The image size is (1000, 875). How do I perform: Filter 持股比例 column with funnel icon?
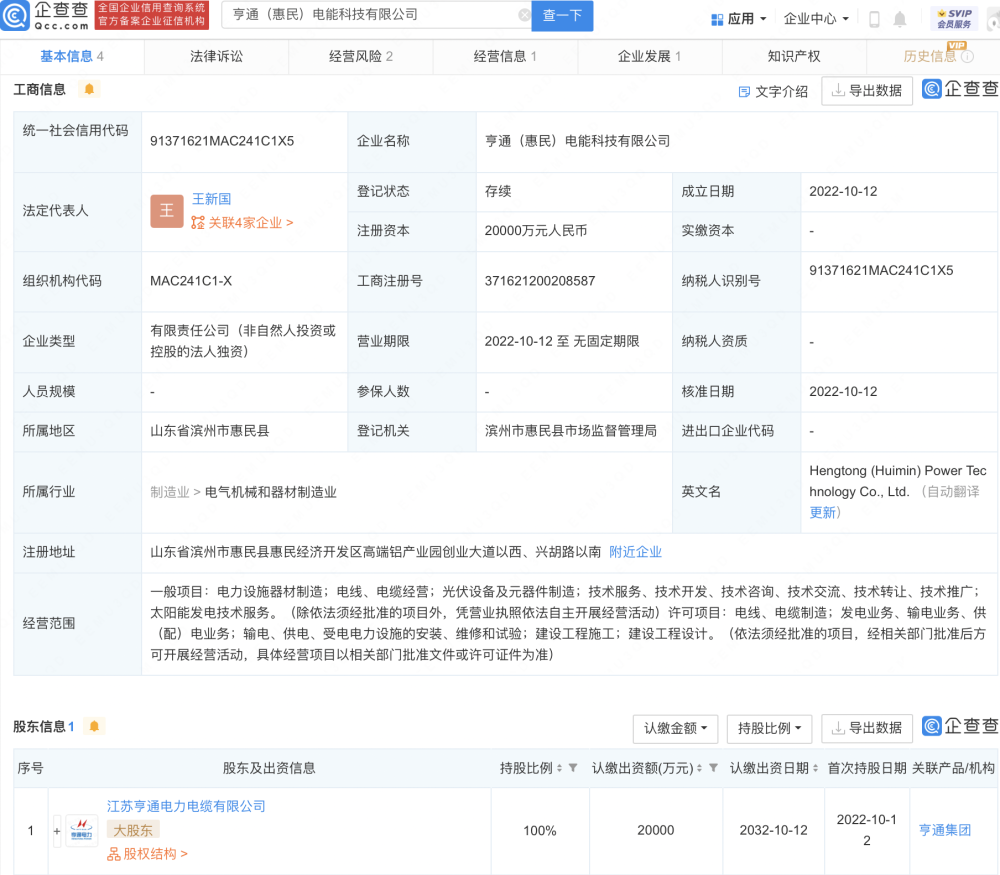pyautogui.click(x=573, y=768)
